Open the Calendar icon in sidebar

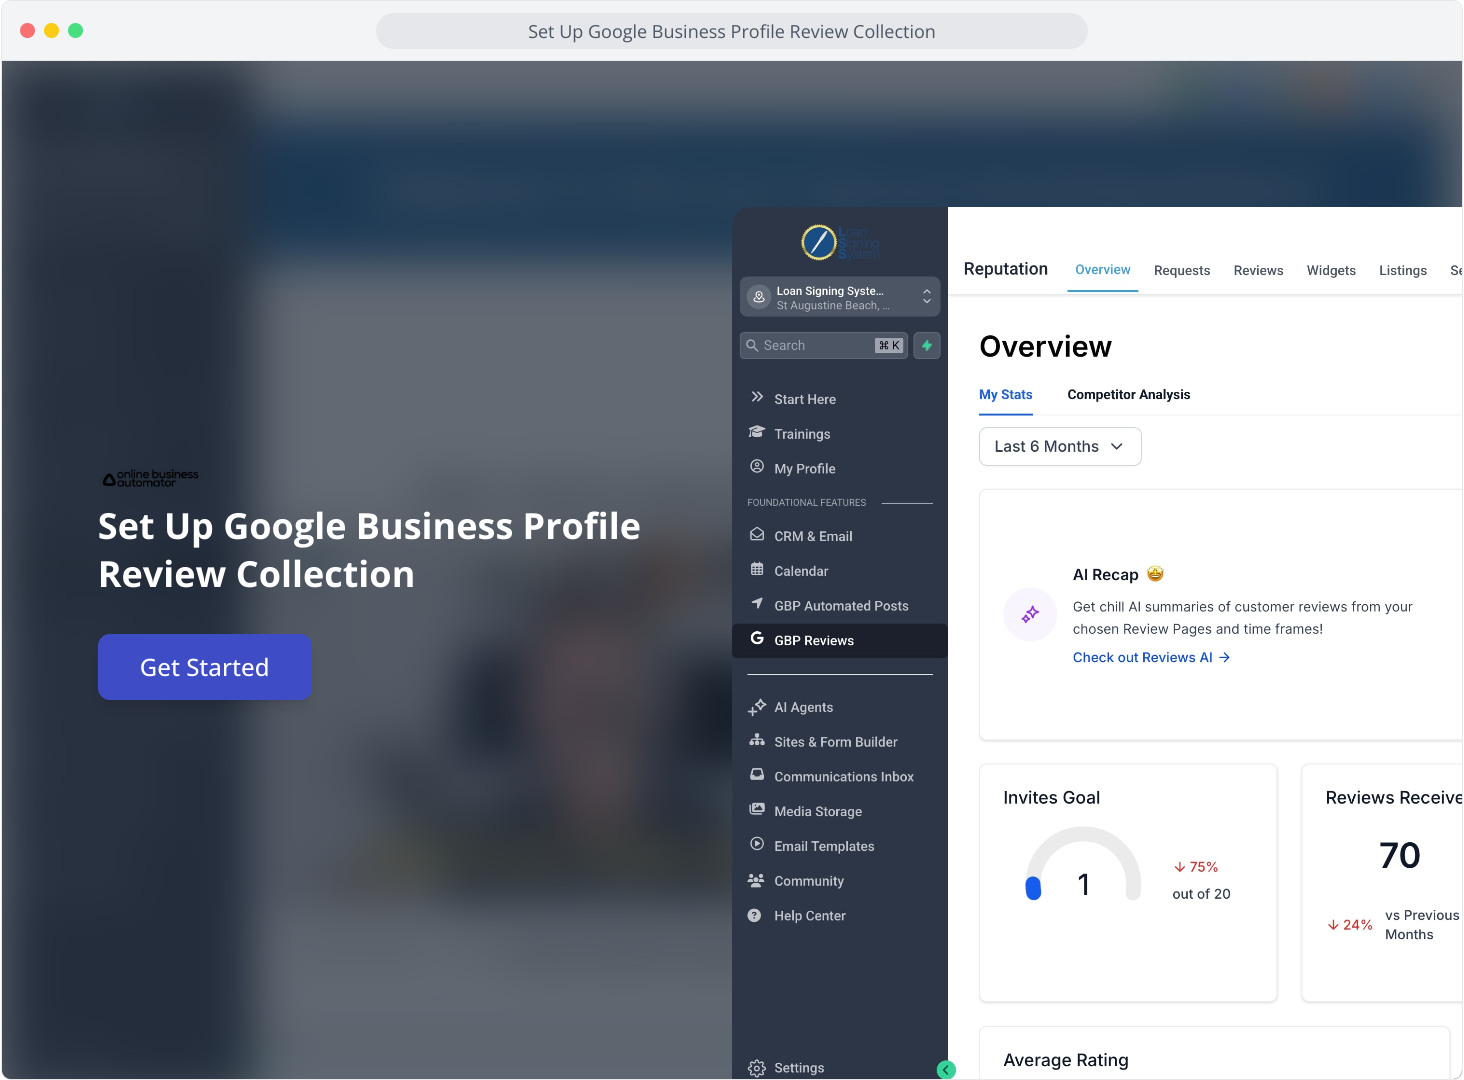coord(757,570)
